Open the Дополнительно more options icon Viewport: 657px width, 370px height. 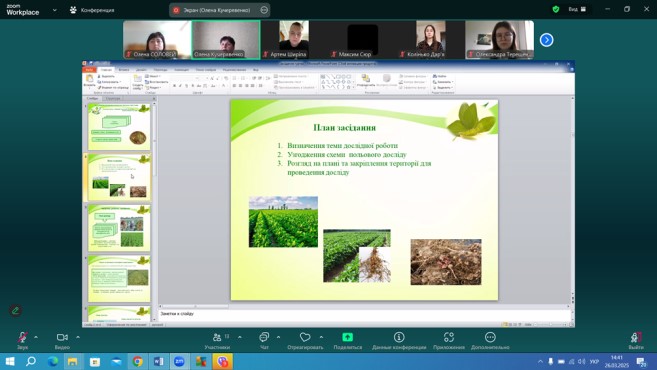tap(490, 337)
